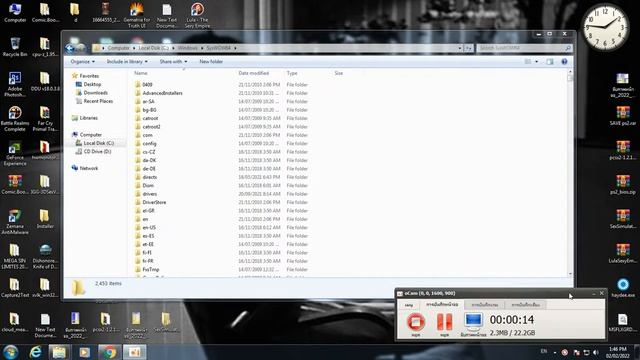Select Recent Places in navigation pane
Image resolution: width=640 pixels, height=360 pixels.
[98, 101]
